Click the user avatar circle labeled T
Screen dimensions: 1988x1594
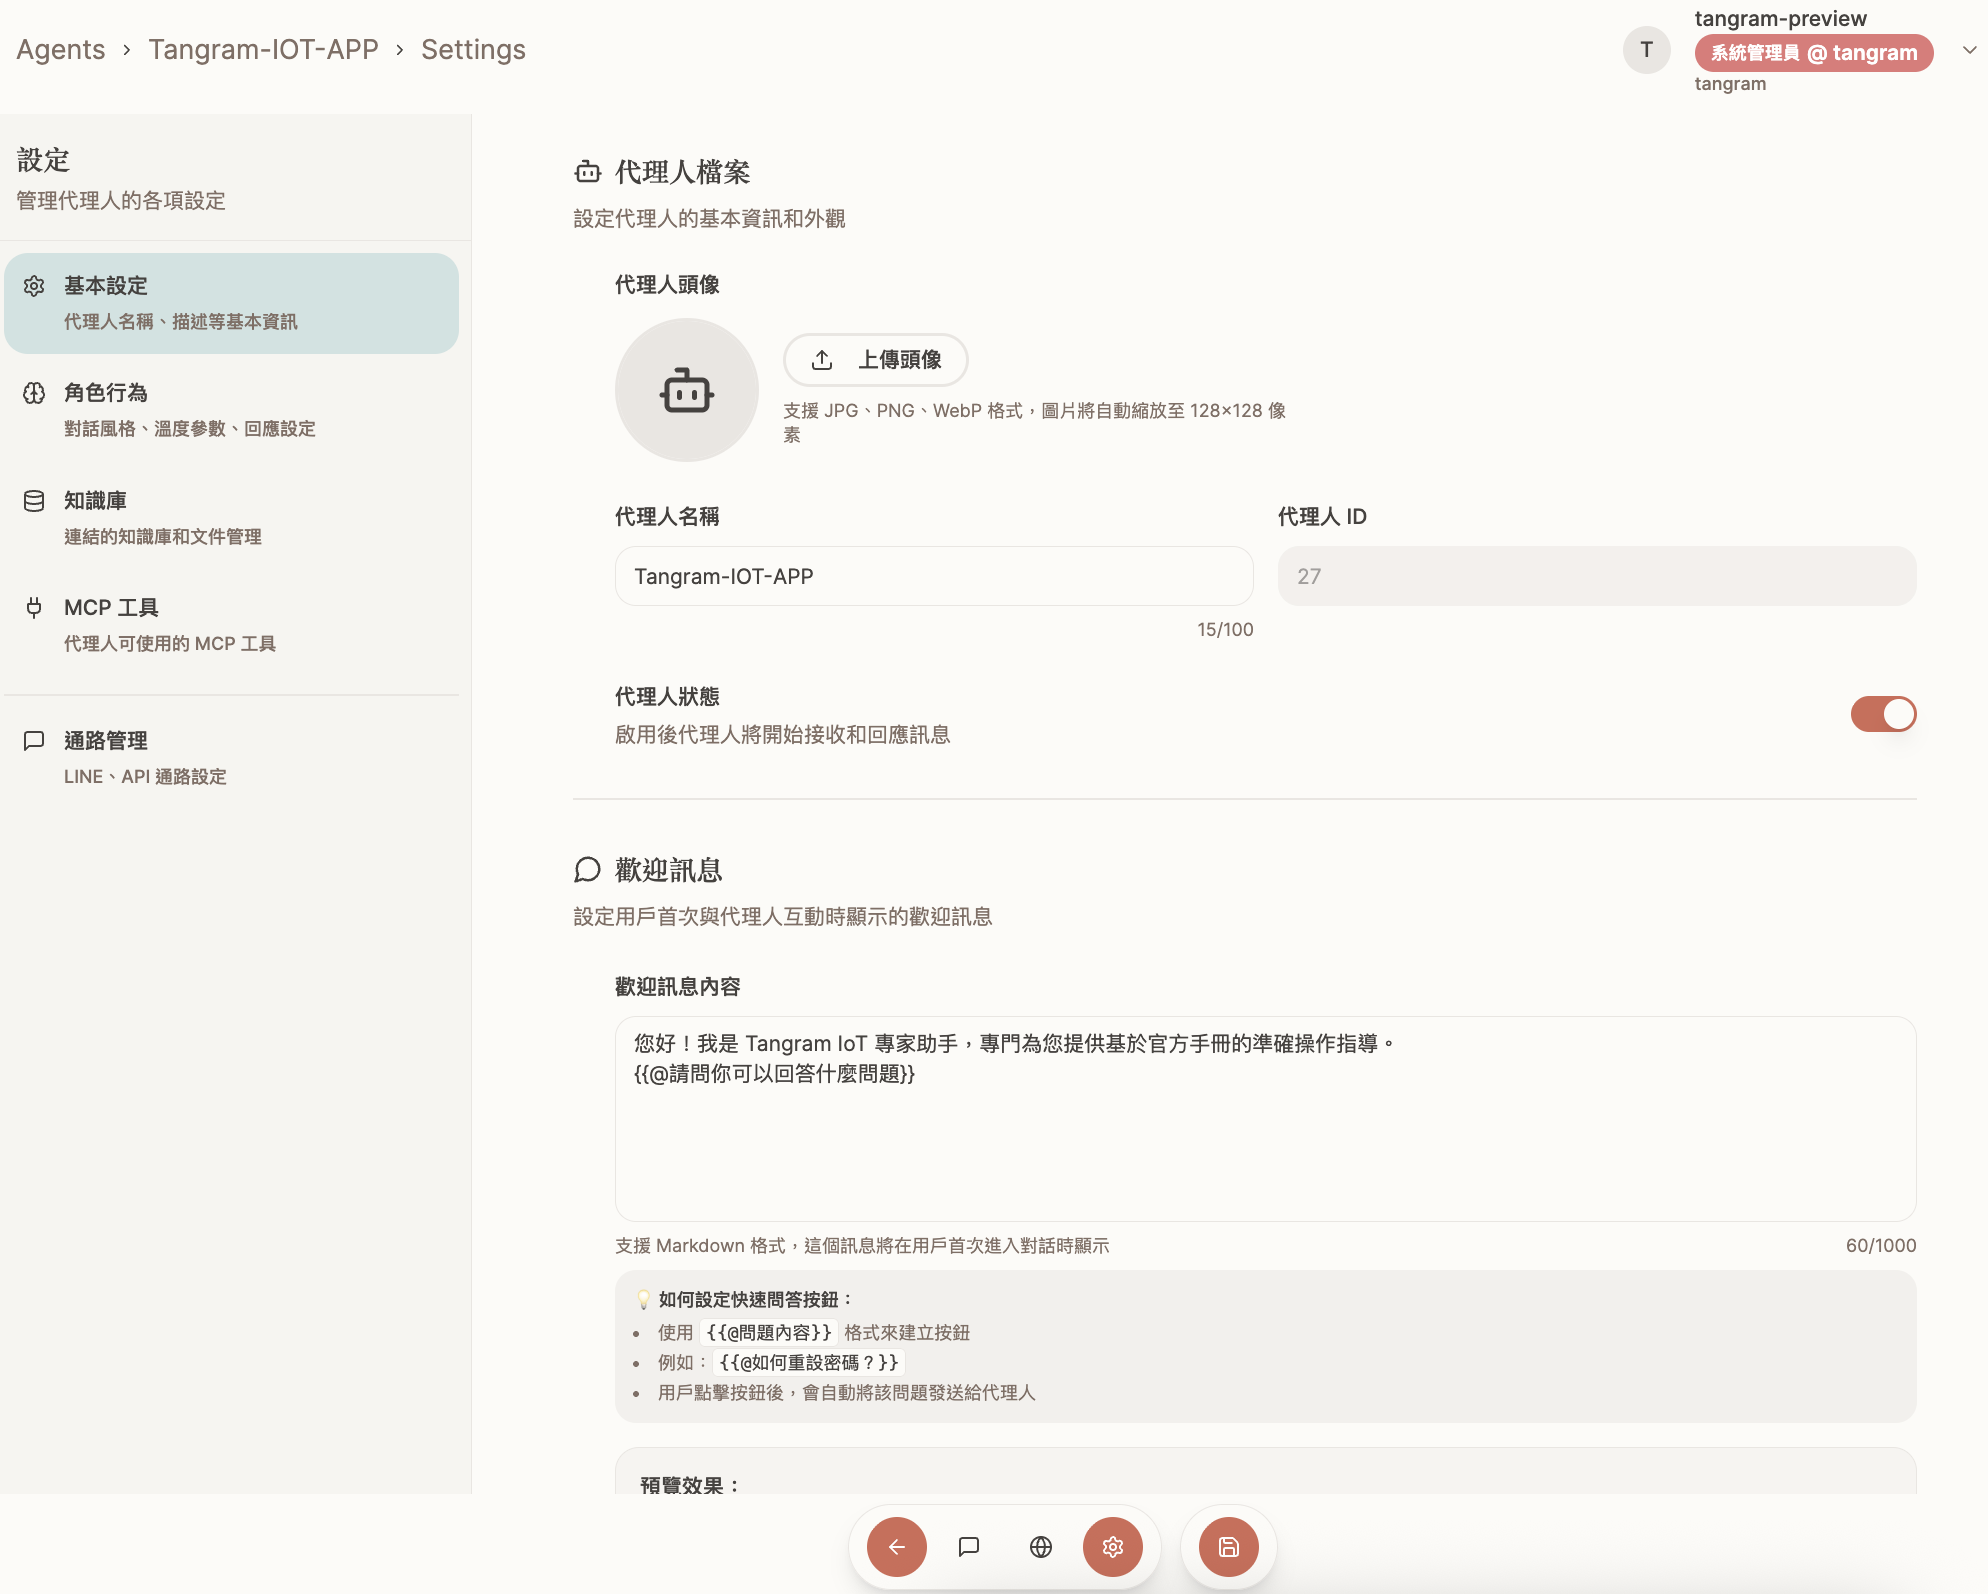(x=1646, y=50)
